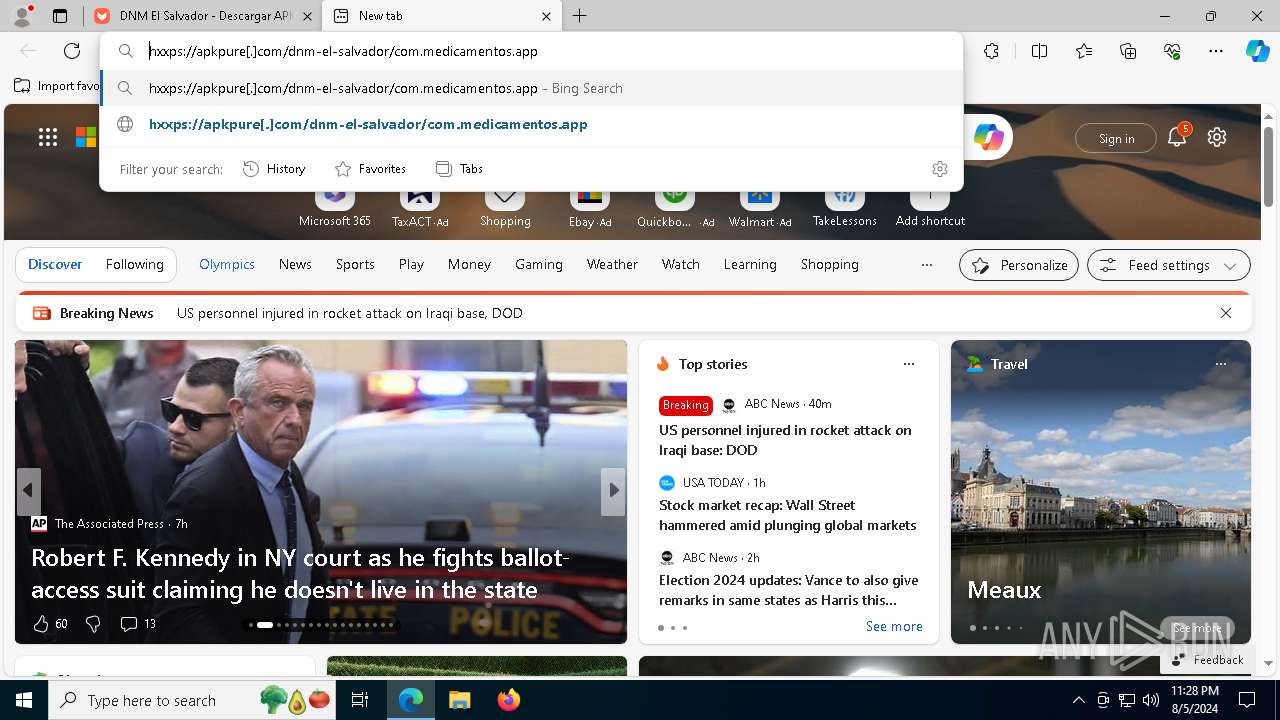Go to previous carousel slide arrow
The image size is (1280, 720).
[28, 490]
